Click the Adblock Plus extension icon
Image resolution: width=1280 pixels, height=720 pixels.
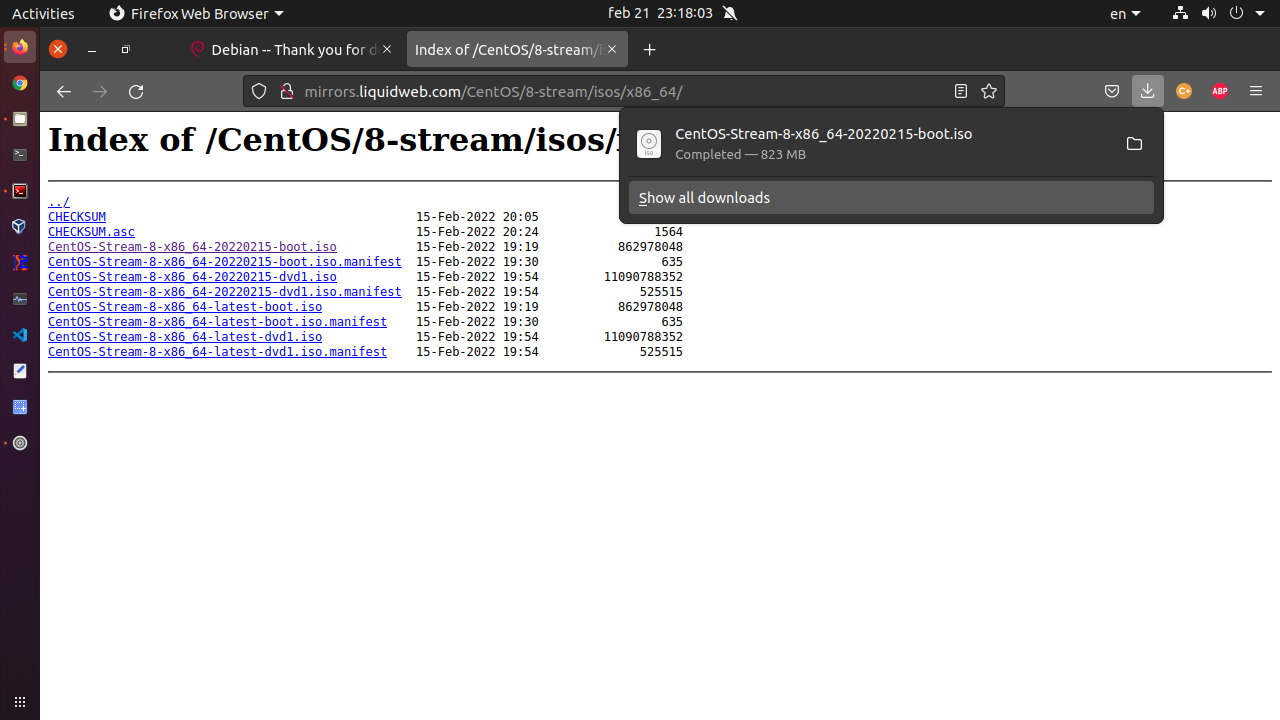1219,91
